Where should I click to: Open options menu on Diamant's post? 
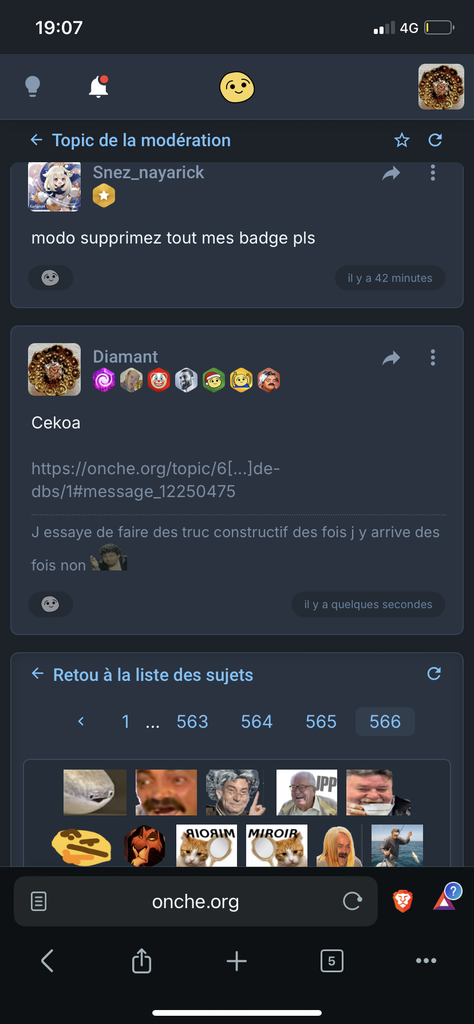[x=432, y=357]
